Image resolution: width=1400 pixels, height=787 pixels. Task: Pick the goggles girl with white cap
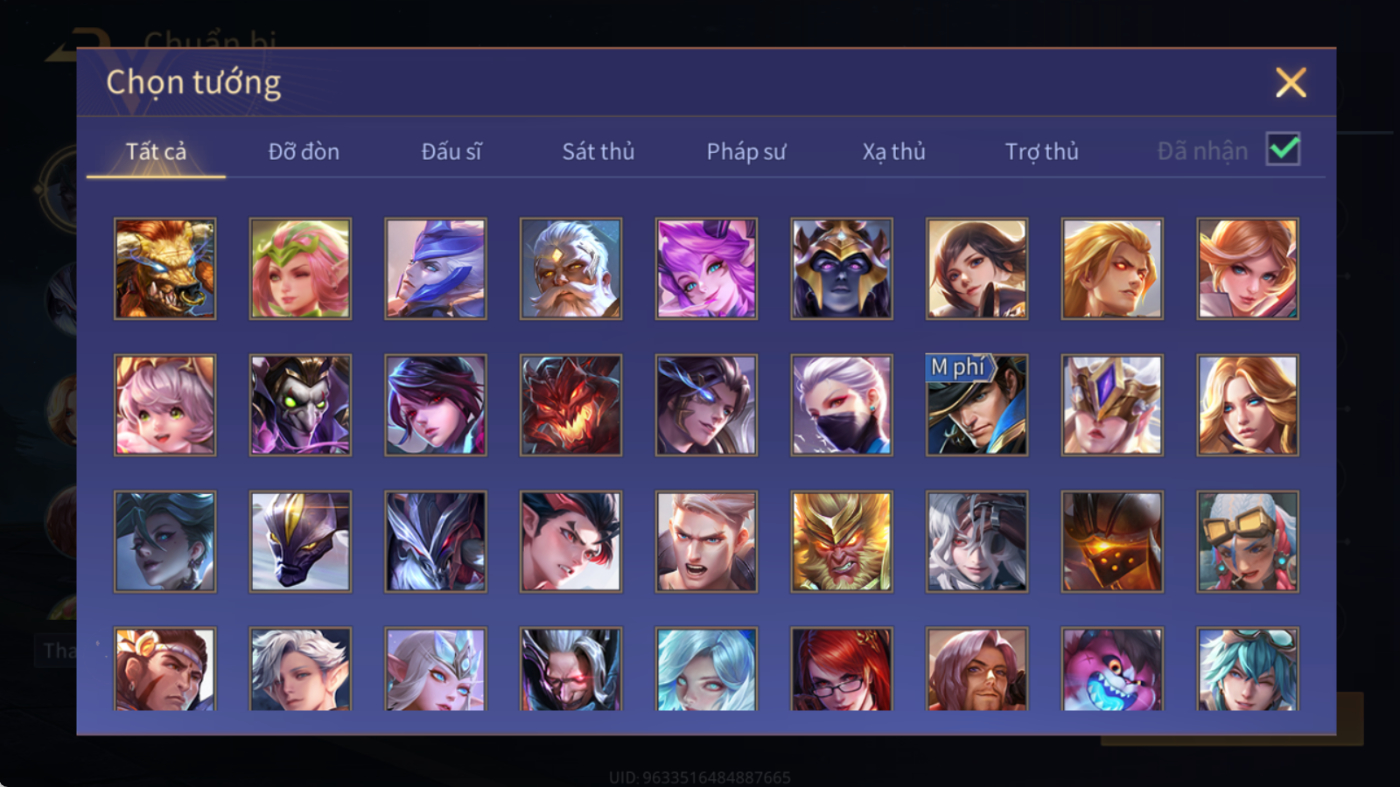pos(1248,541)
